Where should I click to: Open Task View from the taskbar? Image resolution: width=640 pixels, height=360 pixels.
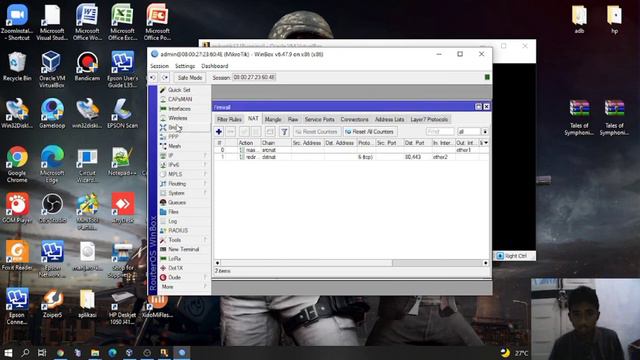click(42, 353)
